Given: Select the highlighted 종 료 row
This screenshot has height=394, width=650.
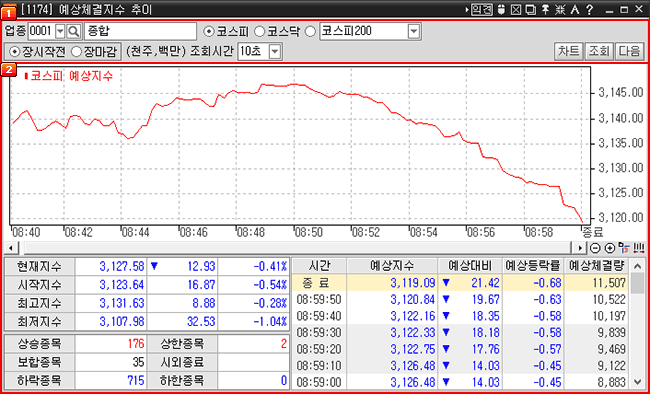Looking at the screenshot, I should point(461,283).
